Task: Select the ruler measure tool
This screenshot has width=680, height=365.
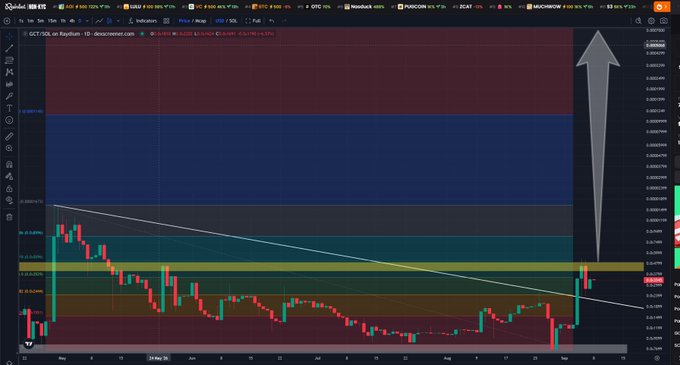Action: click(9, 137)
